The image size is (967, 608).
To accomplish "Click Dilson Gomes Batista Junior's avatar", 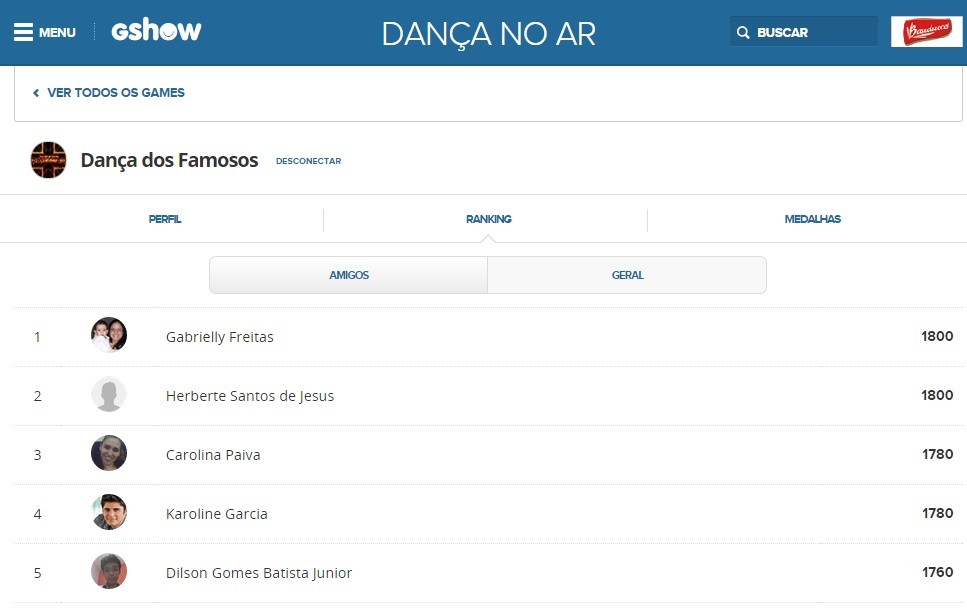I will point(109,572).
